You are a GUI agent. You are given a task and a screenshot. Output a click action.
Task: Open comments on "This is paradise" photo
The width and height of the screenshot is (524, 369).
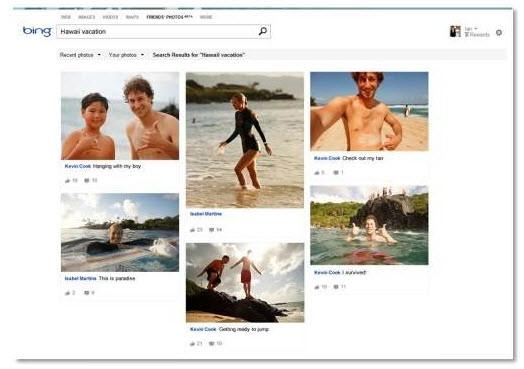[87, 293]
